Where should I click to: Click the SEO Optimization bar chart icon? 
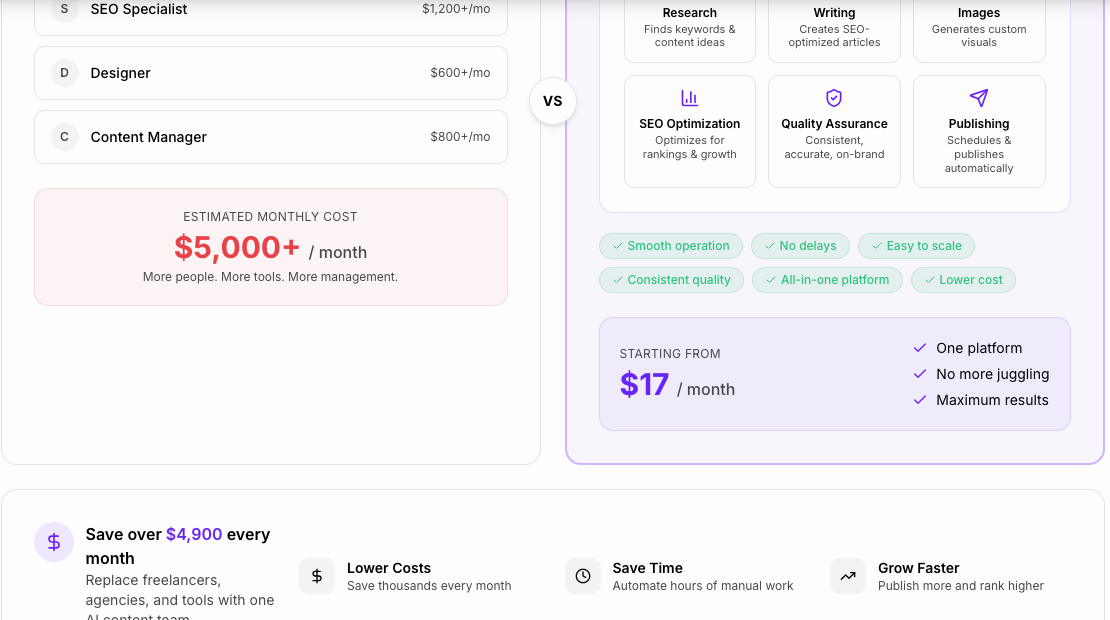690,98
